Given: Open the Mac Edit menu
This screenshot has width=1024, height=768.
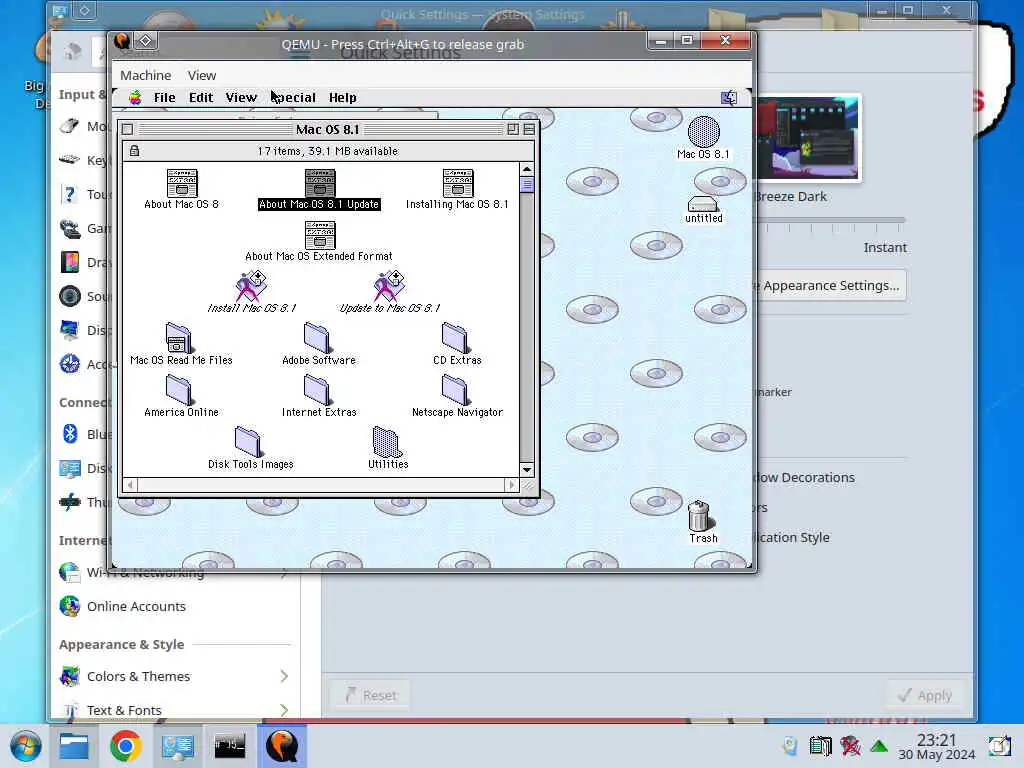Looking at the screenshot, I should pos(201,98).
